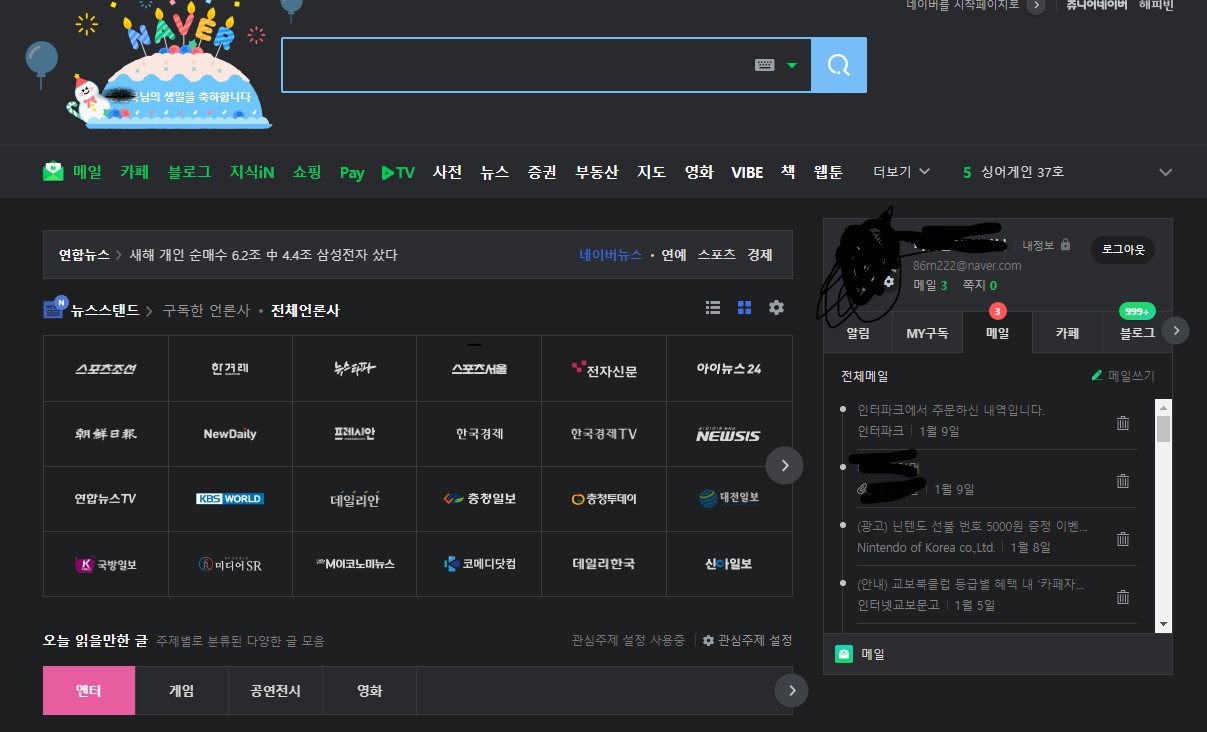Open the 충청일보 publisher logo
Viewport: 1207px width, 732px height.
(x=480, y=499)
